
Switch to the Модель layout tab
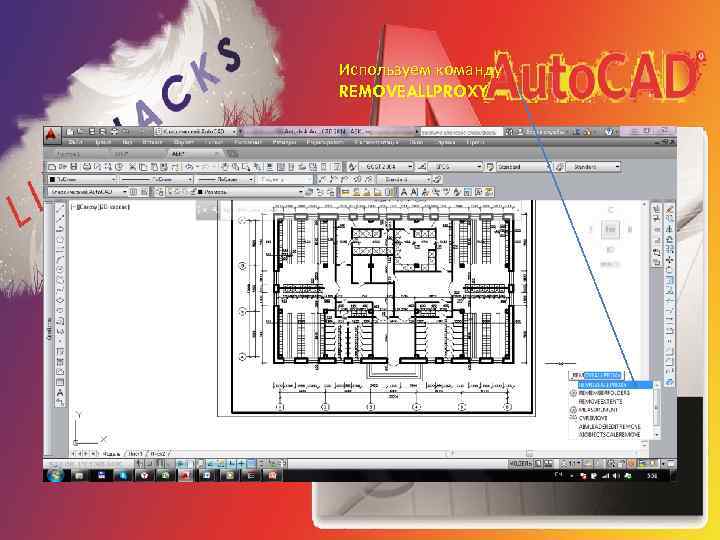(111, 454)
